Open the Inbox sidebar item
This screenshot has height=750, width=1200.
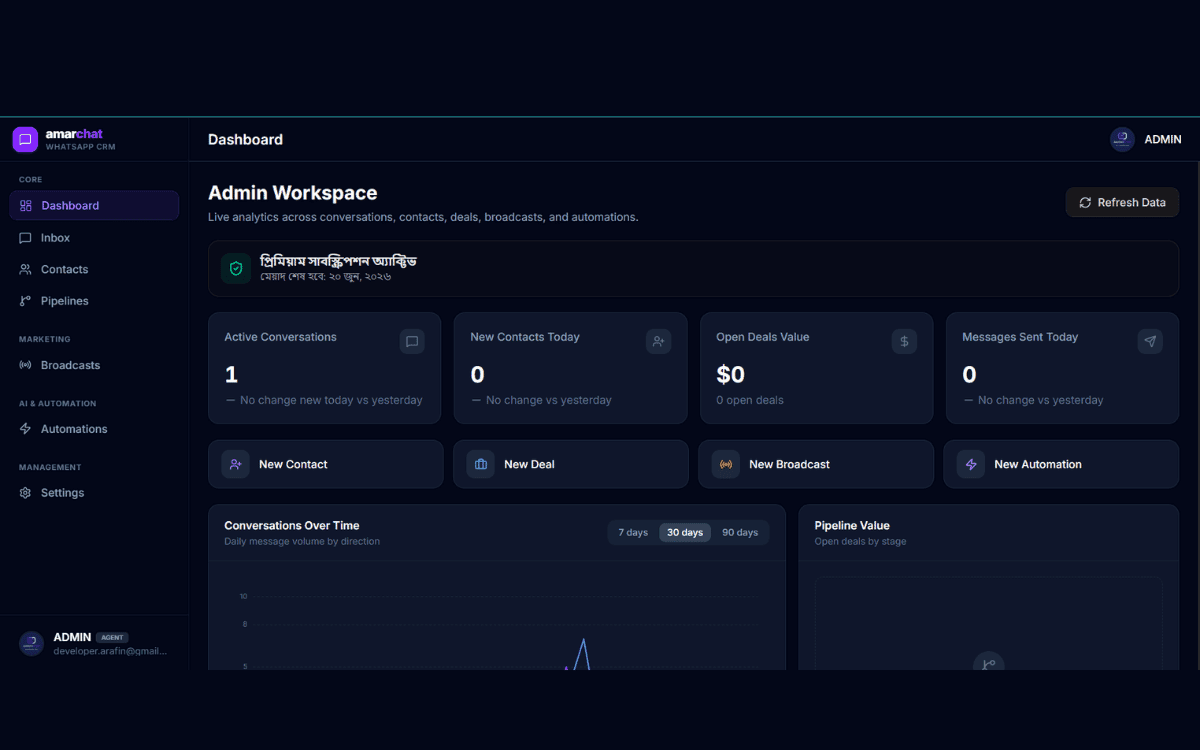[94, 238]
